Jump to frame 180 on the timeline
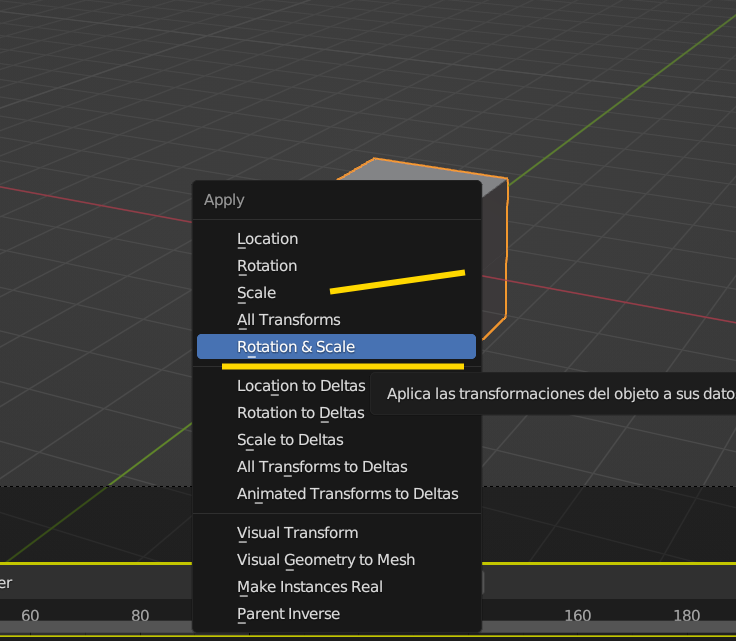Viewport: 736px width, 641px height. coord(687,616)
